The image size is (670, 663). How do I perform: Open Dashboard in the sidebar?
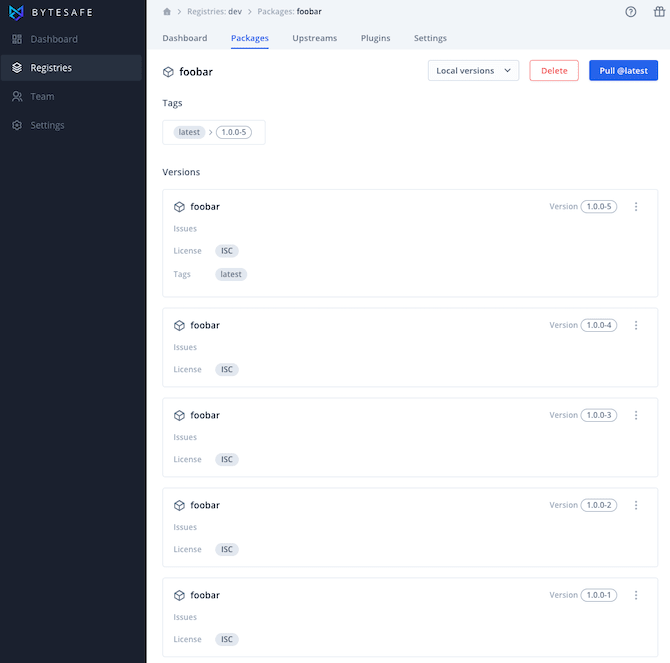coord(71,39)
